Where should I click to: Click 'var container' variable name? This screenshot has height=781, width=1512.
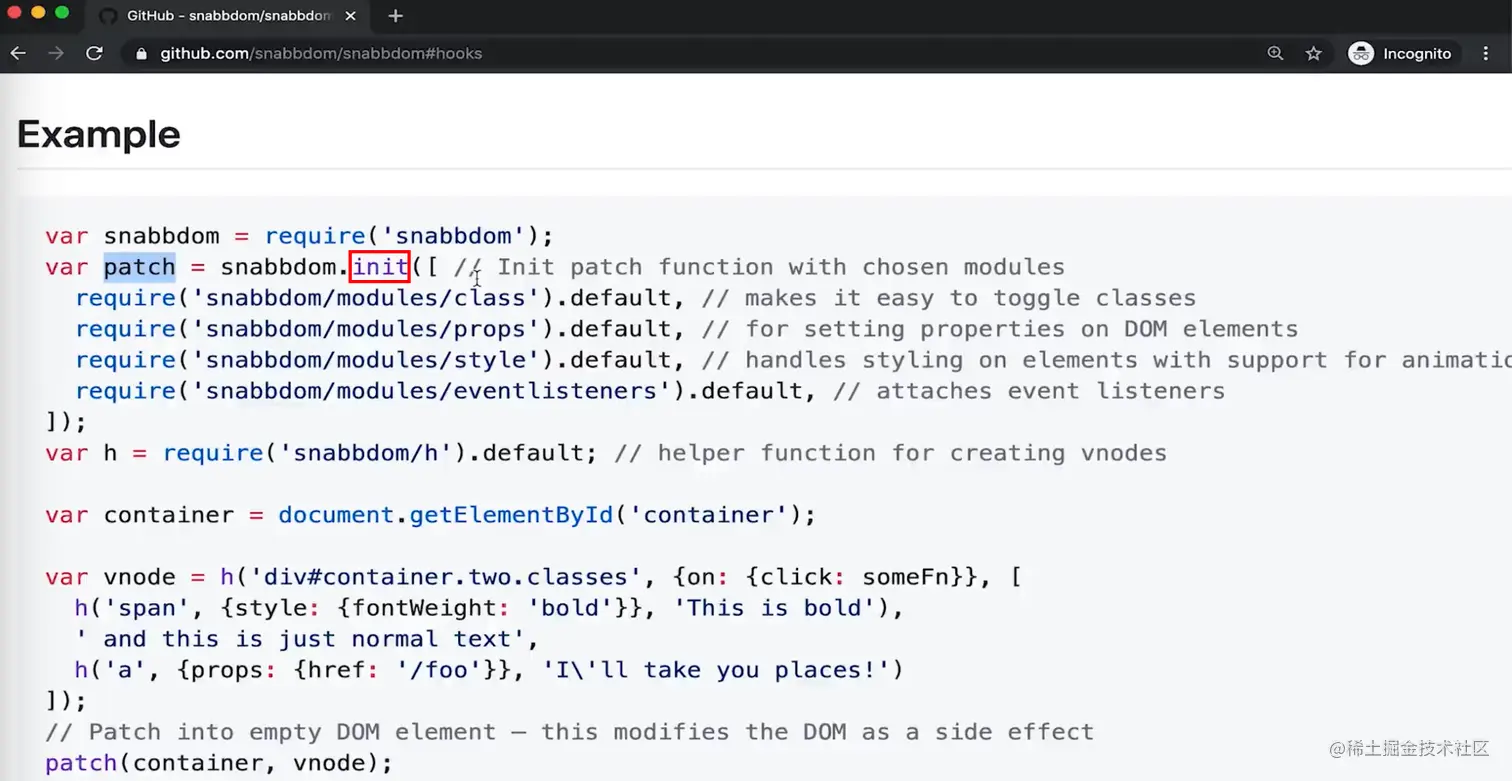(x=168, y=515)
